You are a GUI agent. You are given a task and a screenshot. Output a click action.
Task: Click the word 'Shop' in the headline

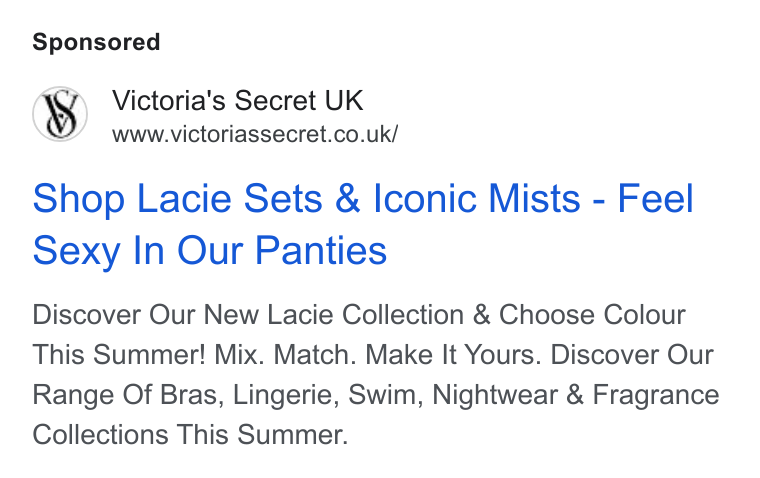79,200
